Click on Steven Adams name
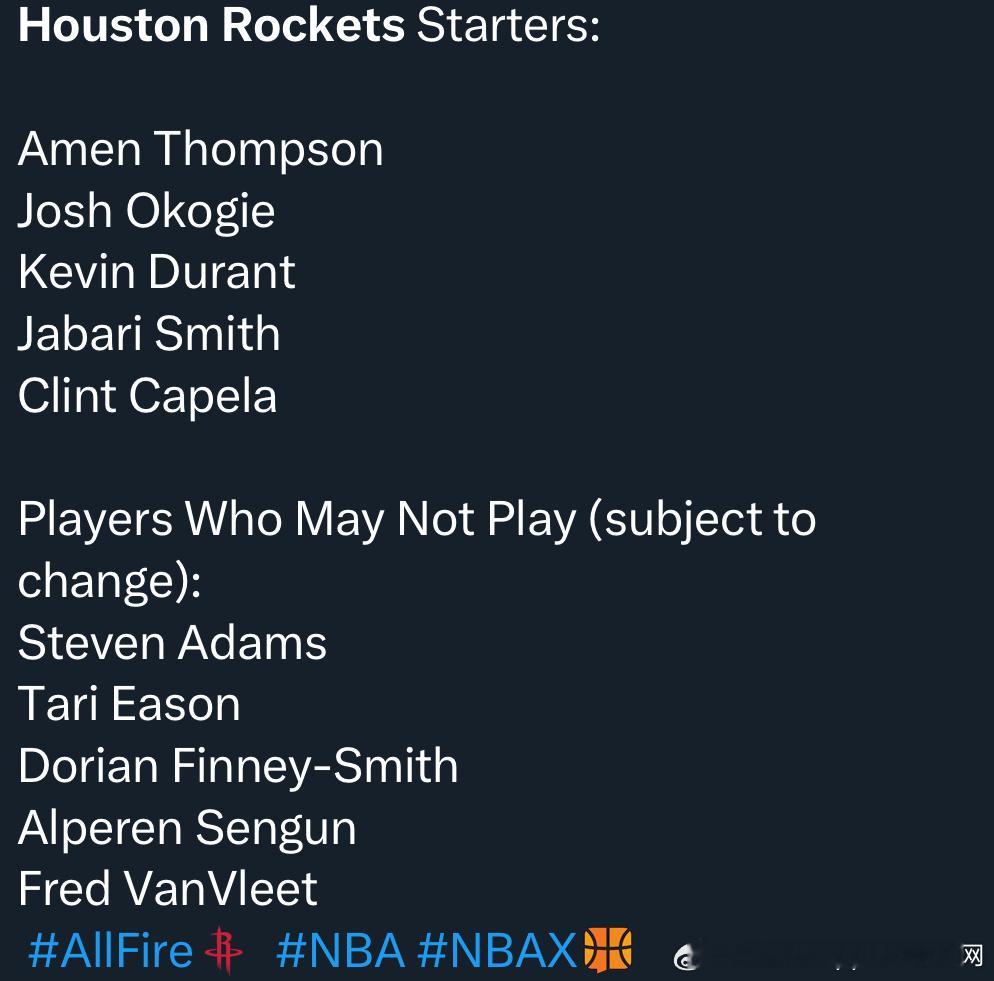 click(x=172, y=642)
